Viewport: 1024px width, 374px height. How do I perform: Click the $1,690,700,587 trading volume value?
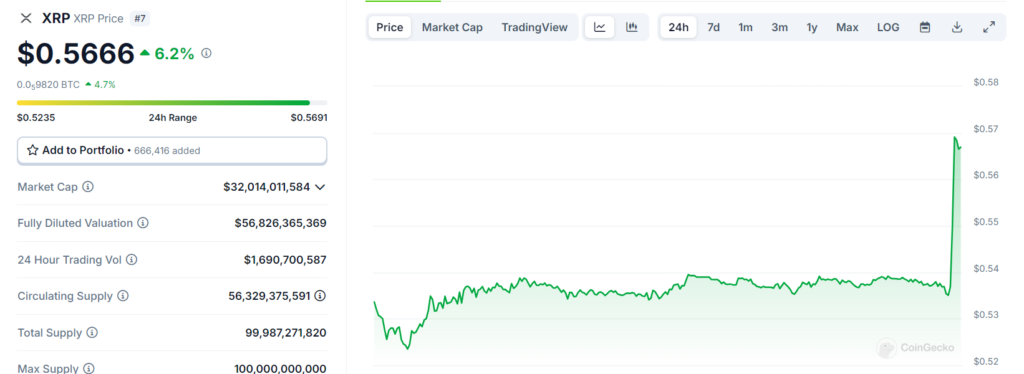pos(285,260)
